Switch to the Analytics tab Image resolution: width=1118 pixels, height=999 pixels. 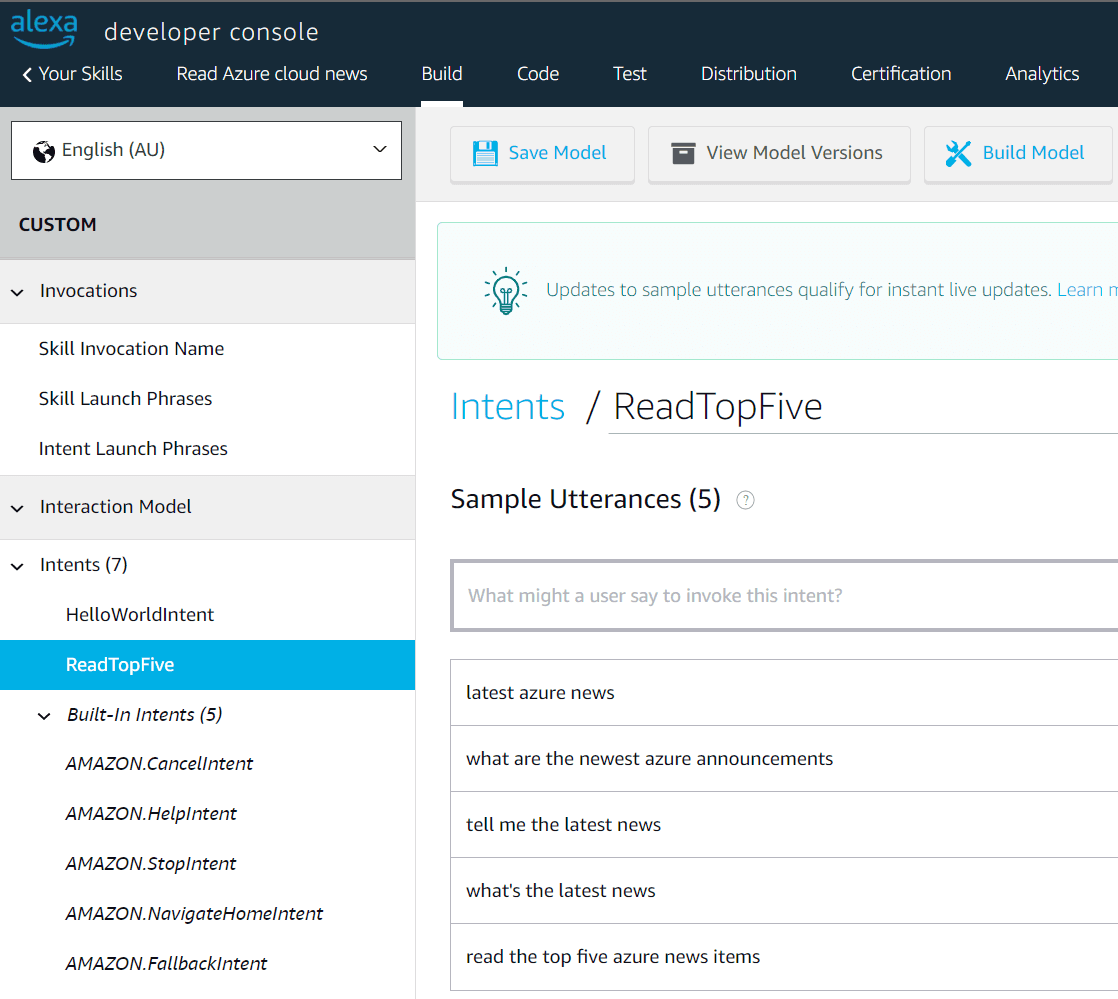(x=1042, y=74)
